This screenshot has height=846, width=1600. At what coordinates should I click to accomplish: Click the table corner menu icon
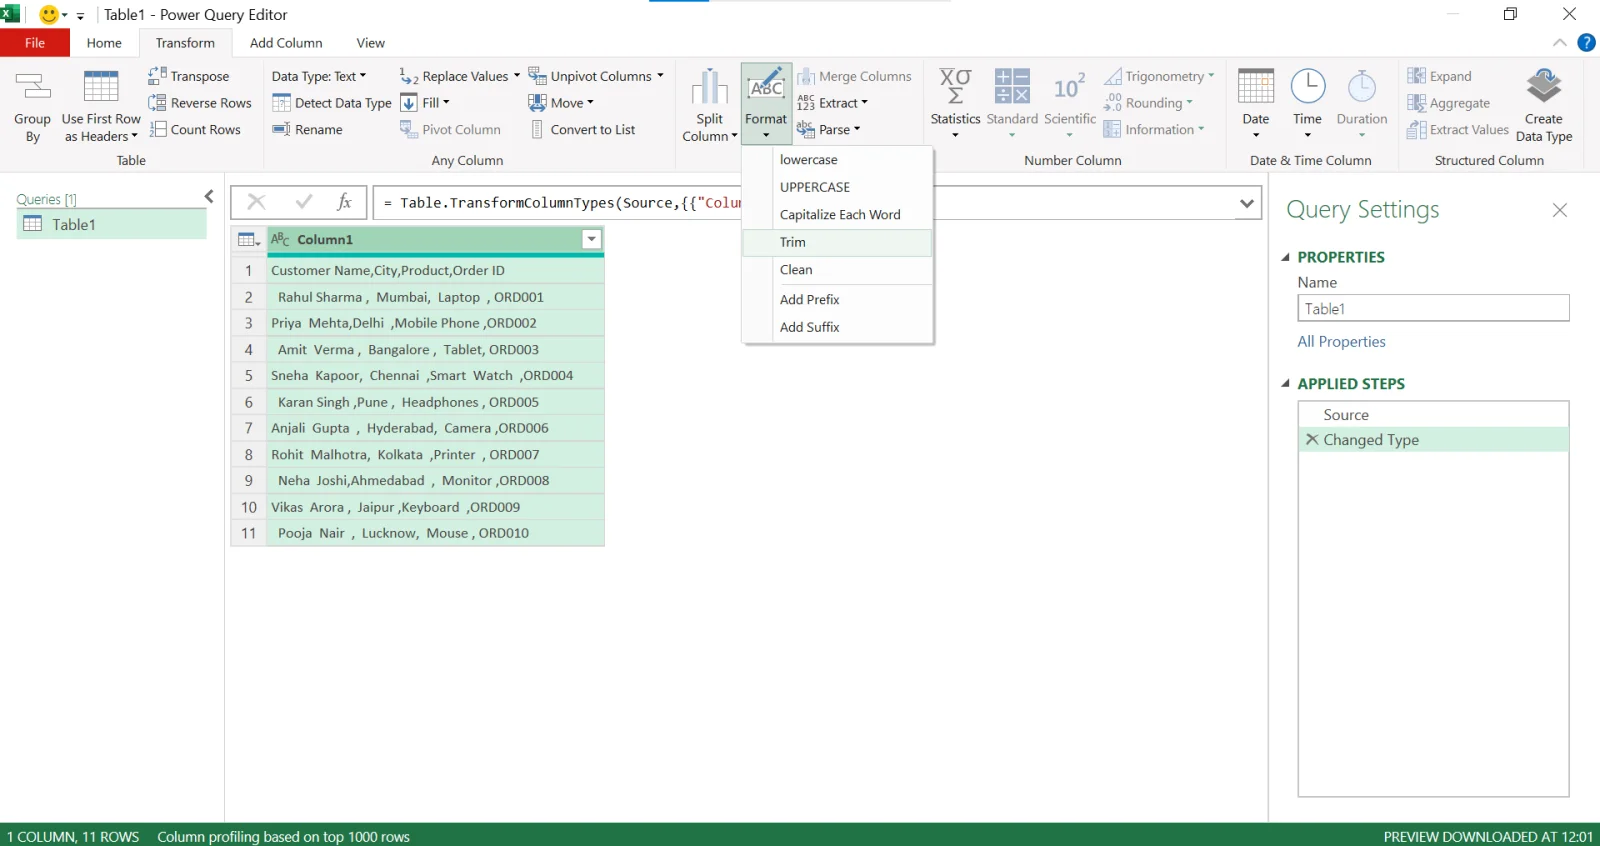(249, 240)
